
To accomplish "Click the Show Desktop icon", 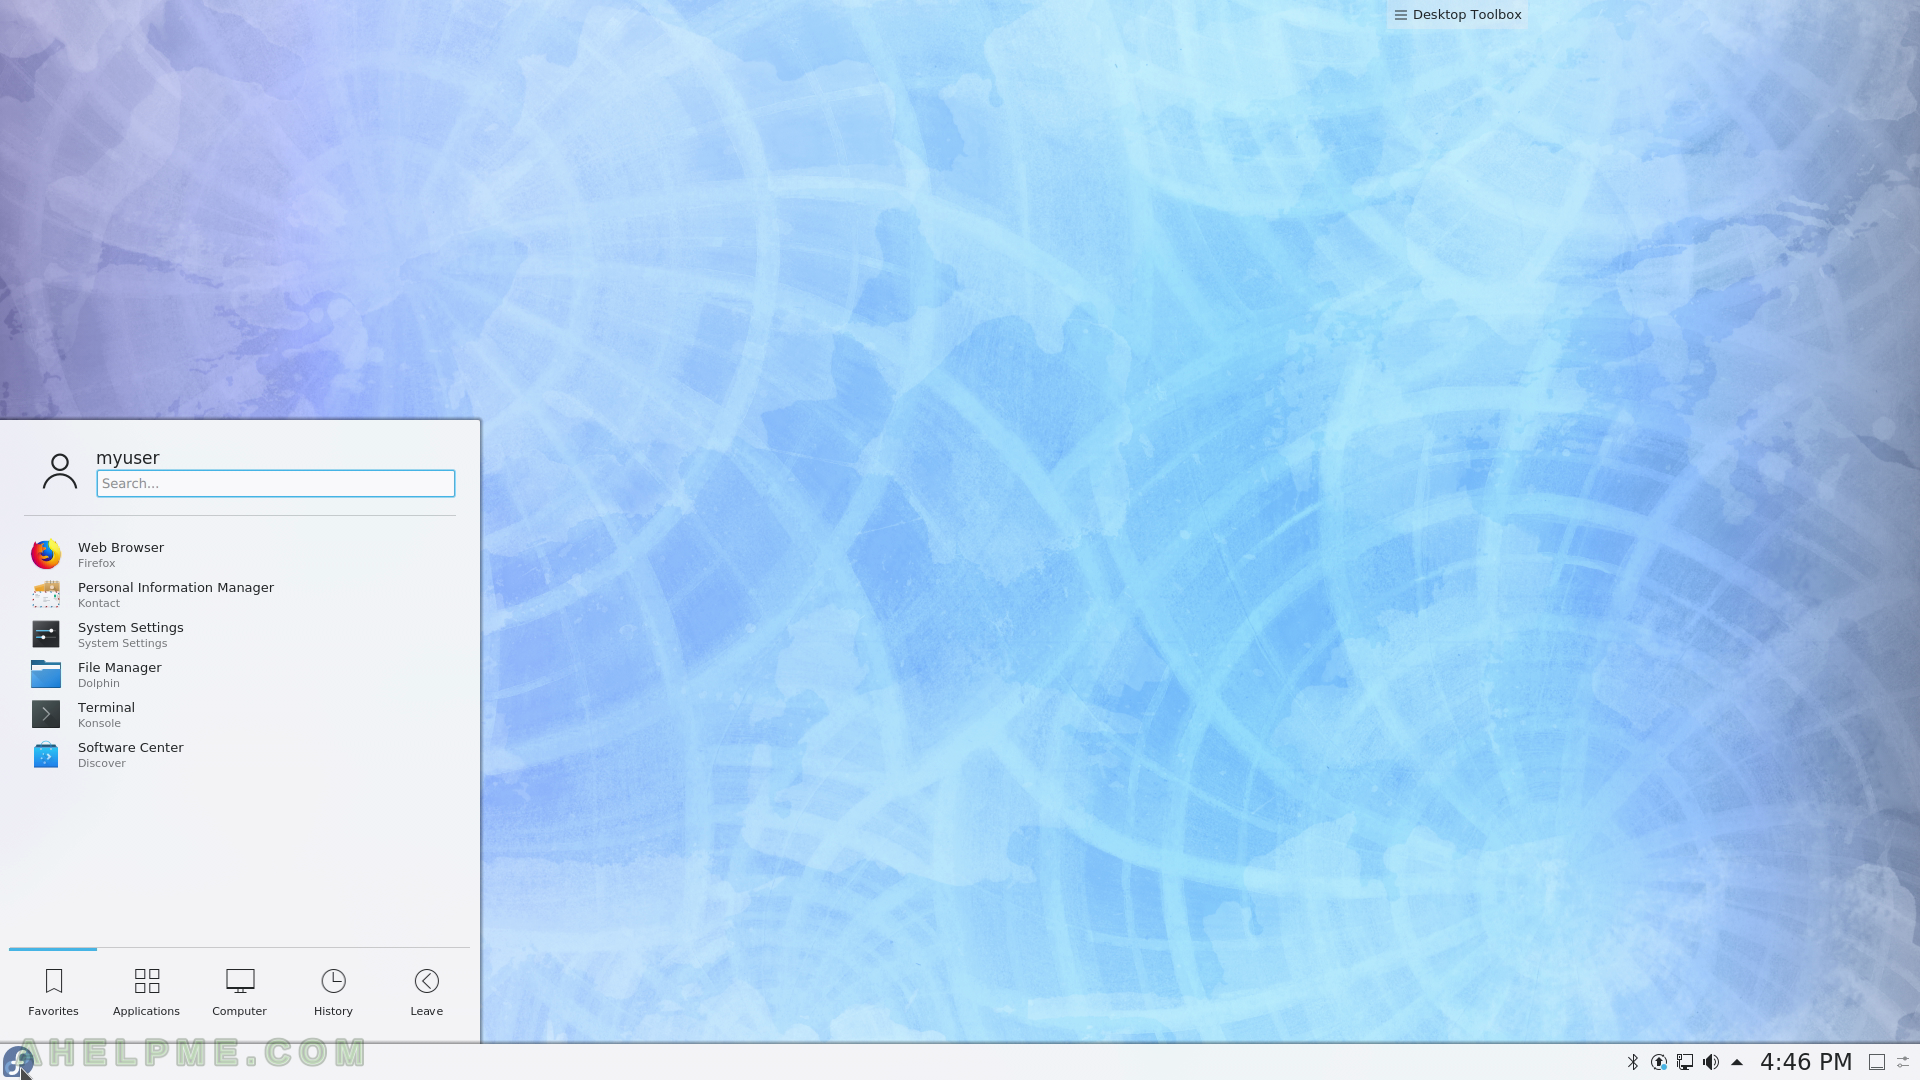I will (1877, 1062).
